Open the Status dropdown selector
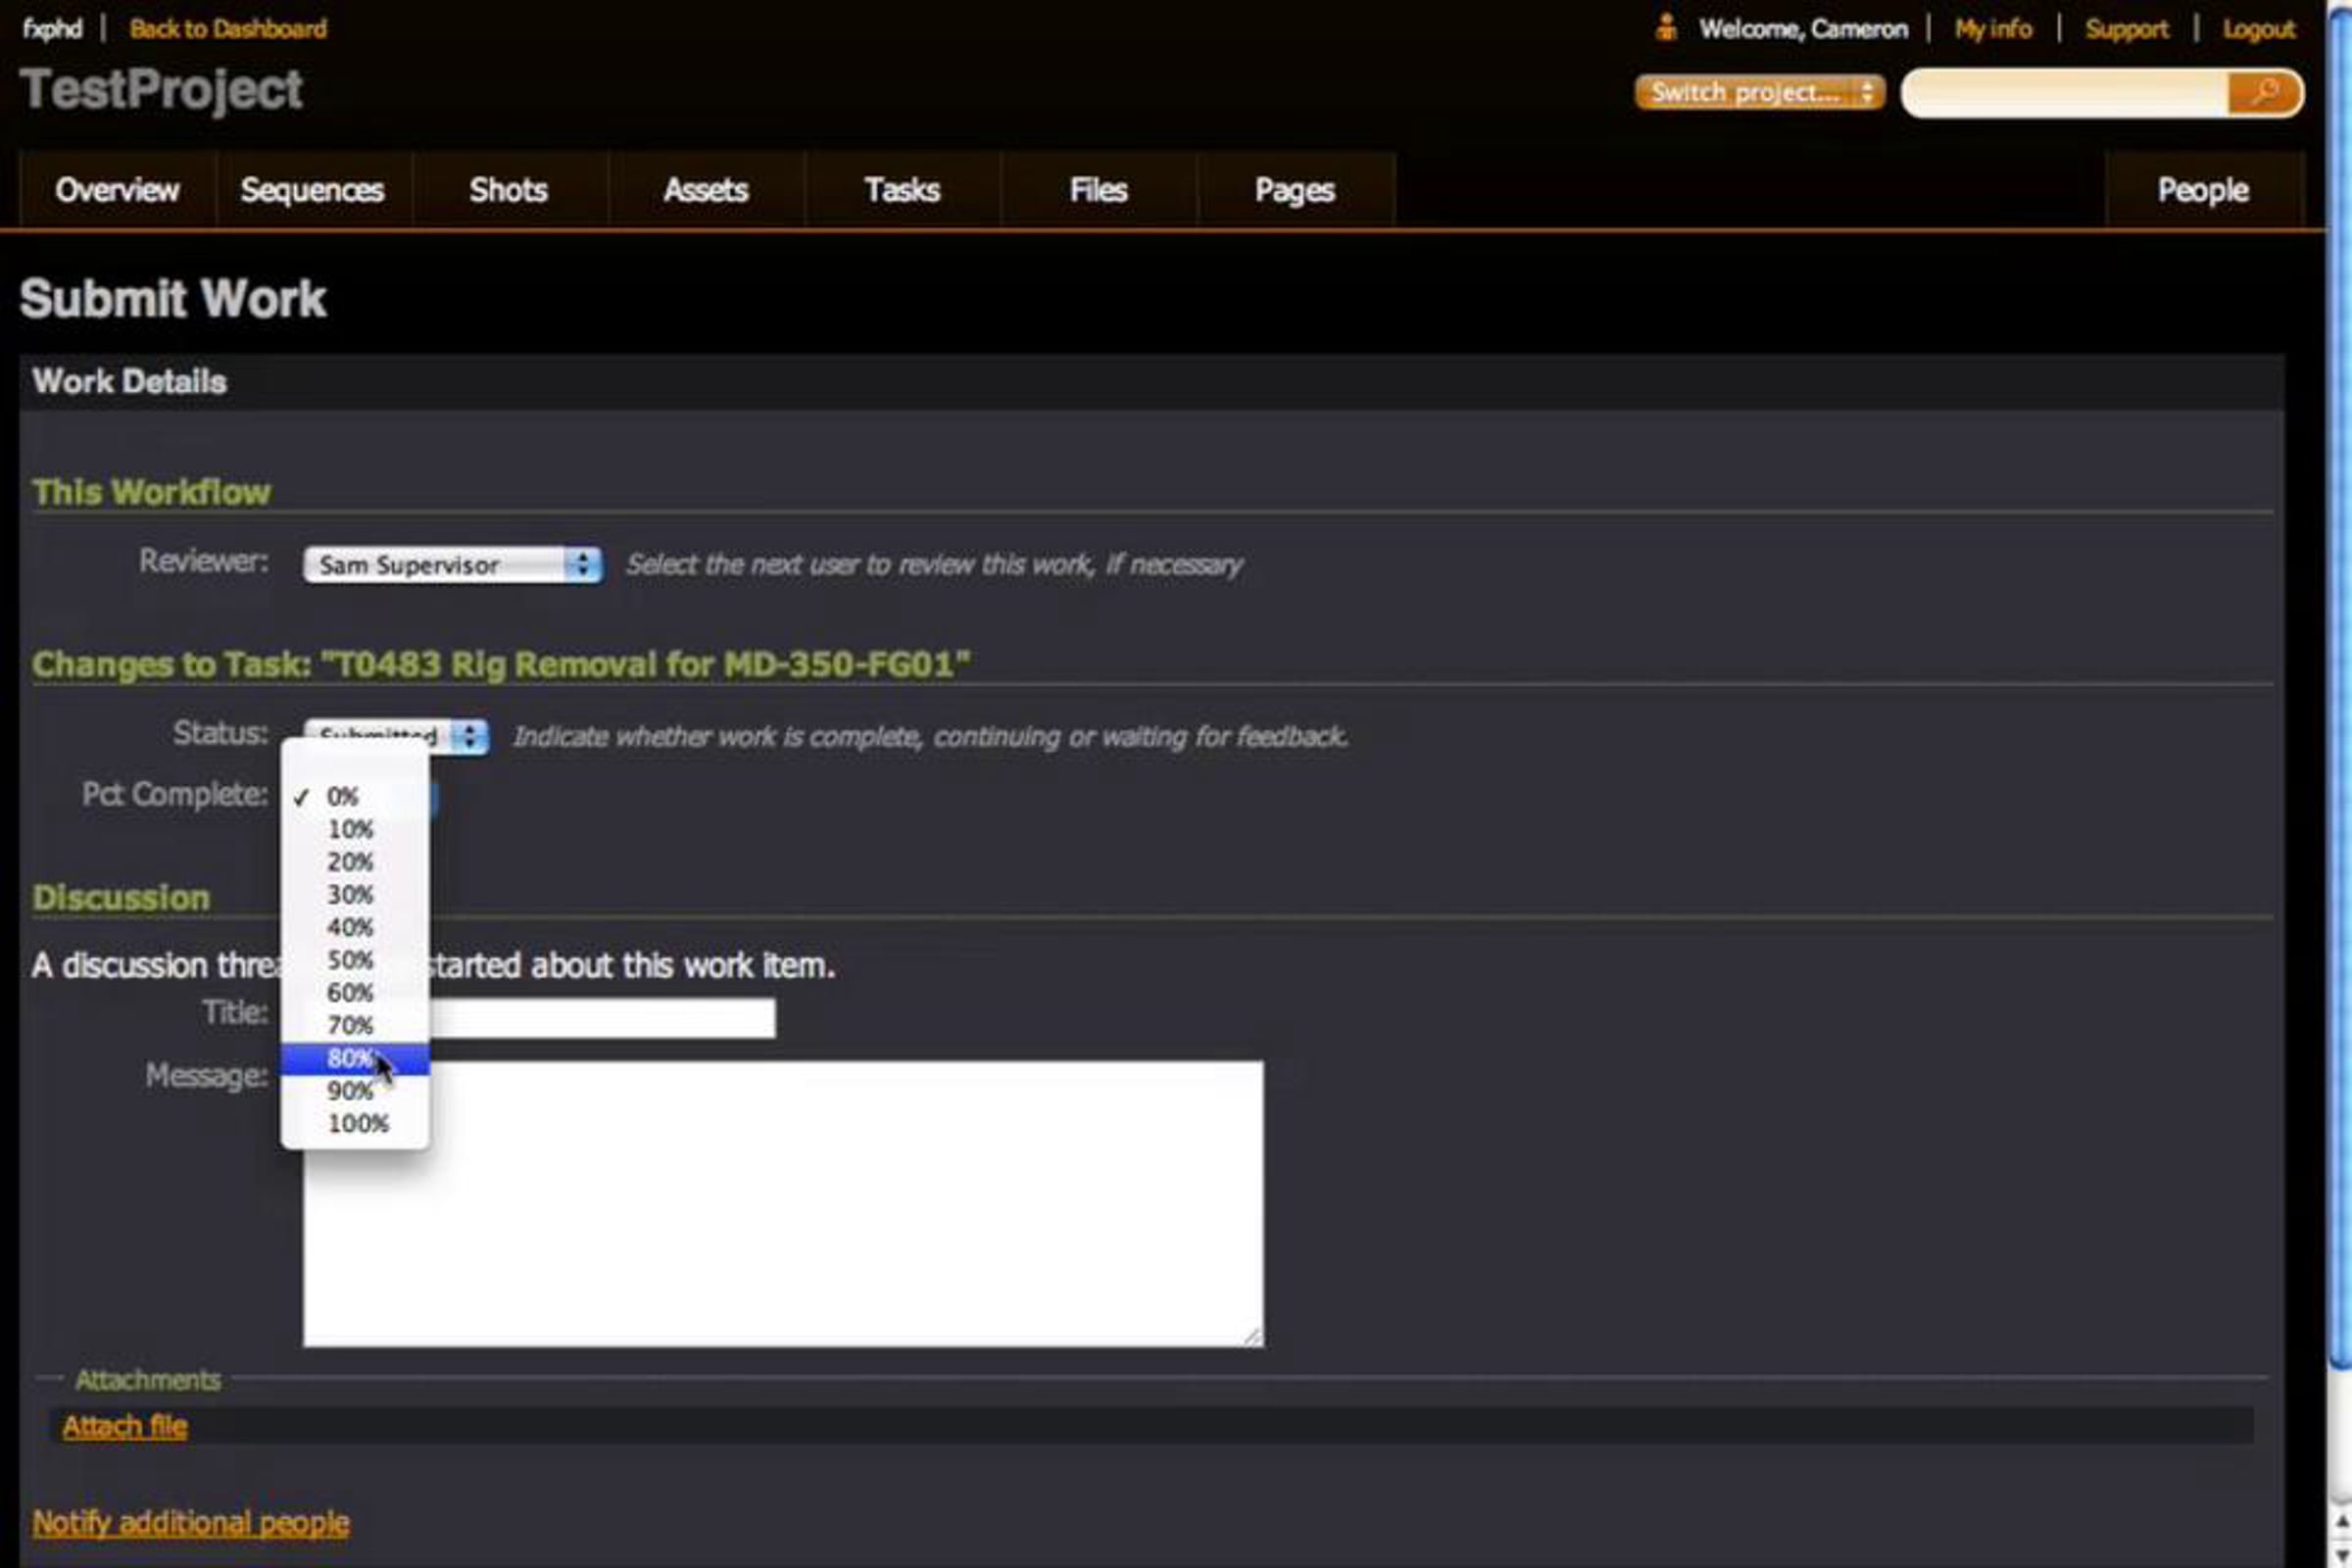This screenshot has height=1568, width=2352. coord(466,736)
